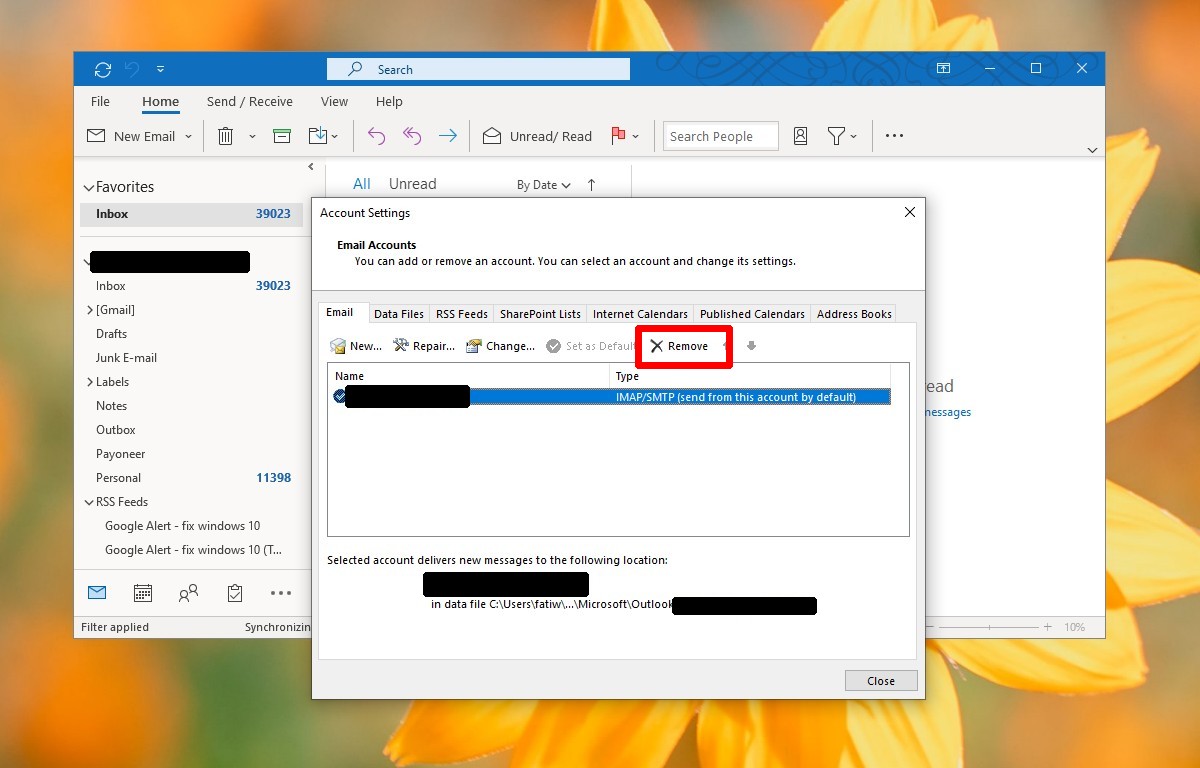Expand the Labels folder
1200x768 pixels.
[x=90, y=382]
